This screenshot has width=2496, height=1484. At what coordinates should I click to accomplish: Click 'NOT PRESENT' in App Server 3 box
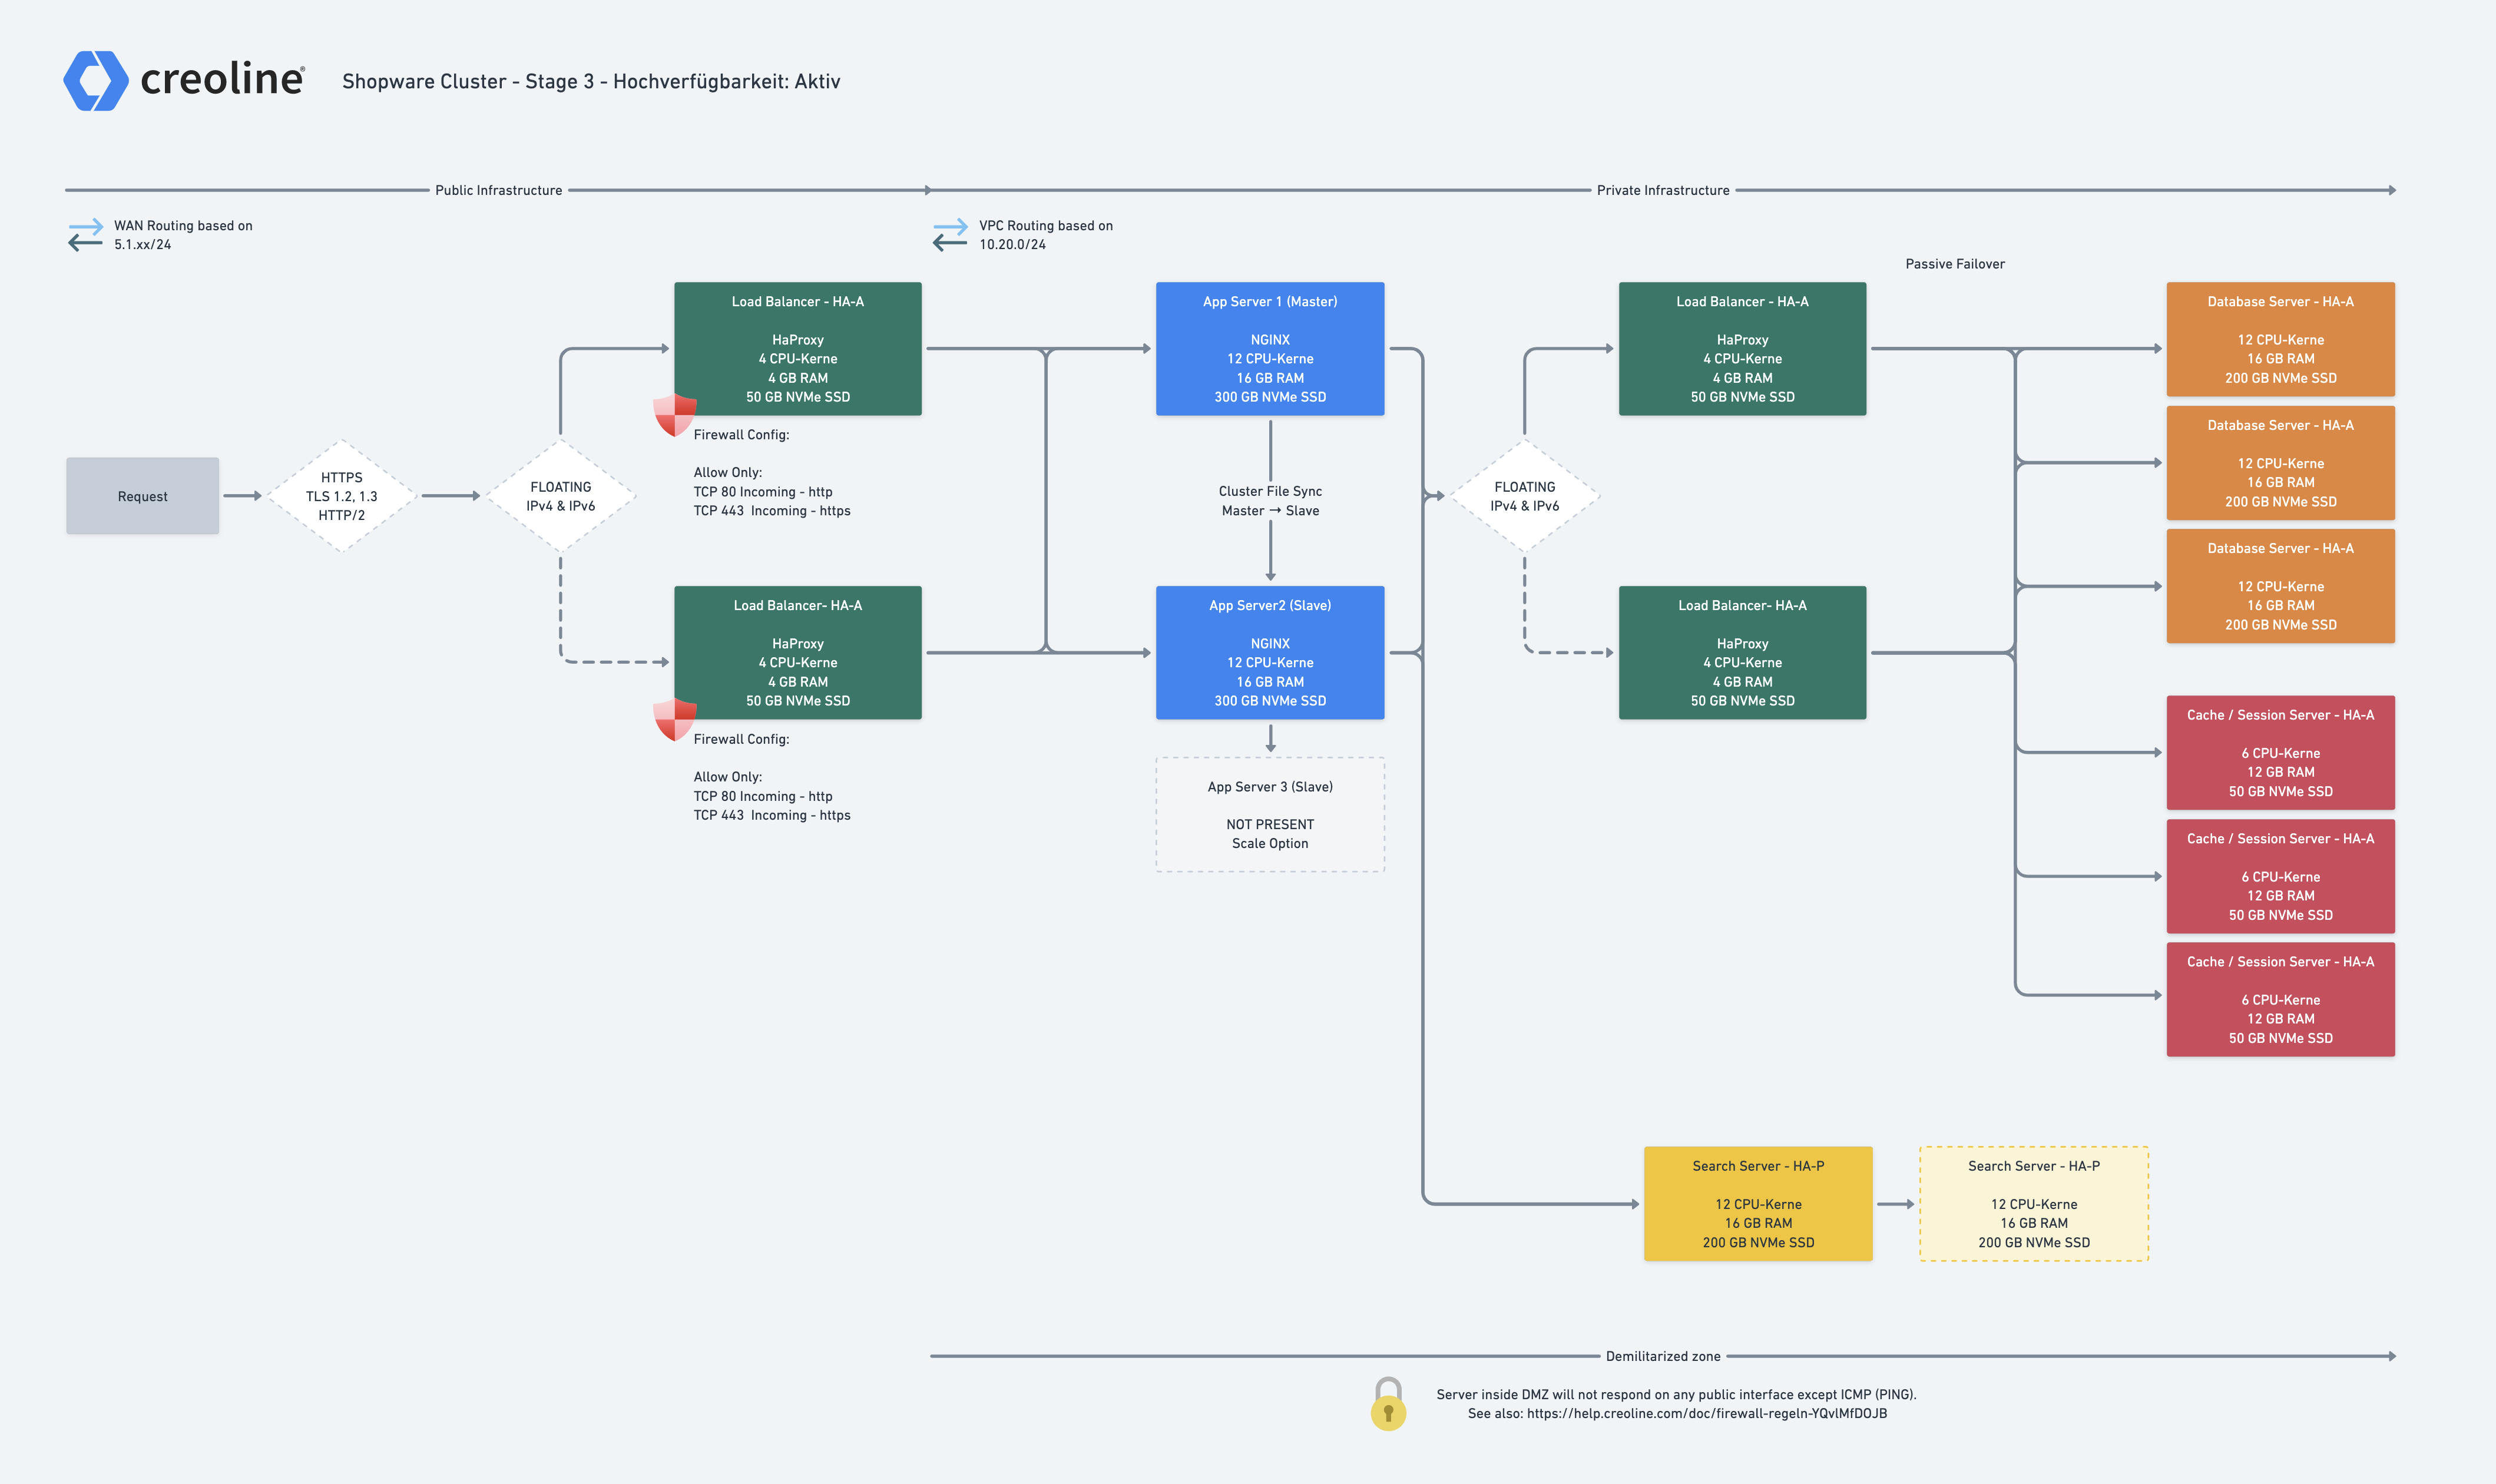pos(1270,825)
